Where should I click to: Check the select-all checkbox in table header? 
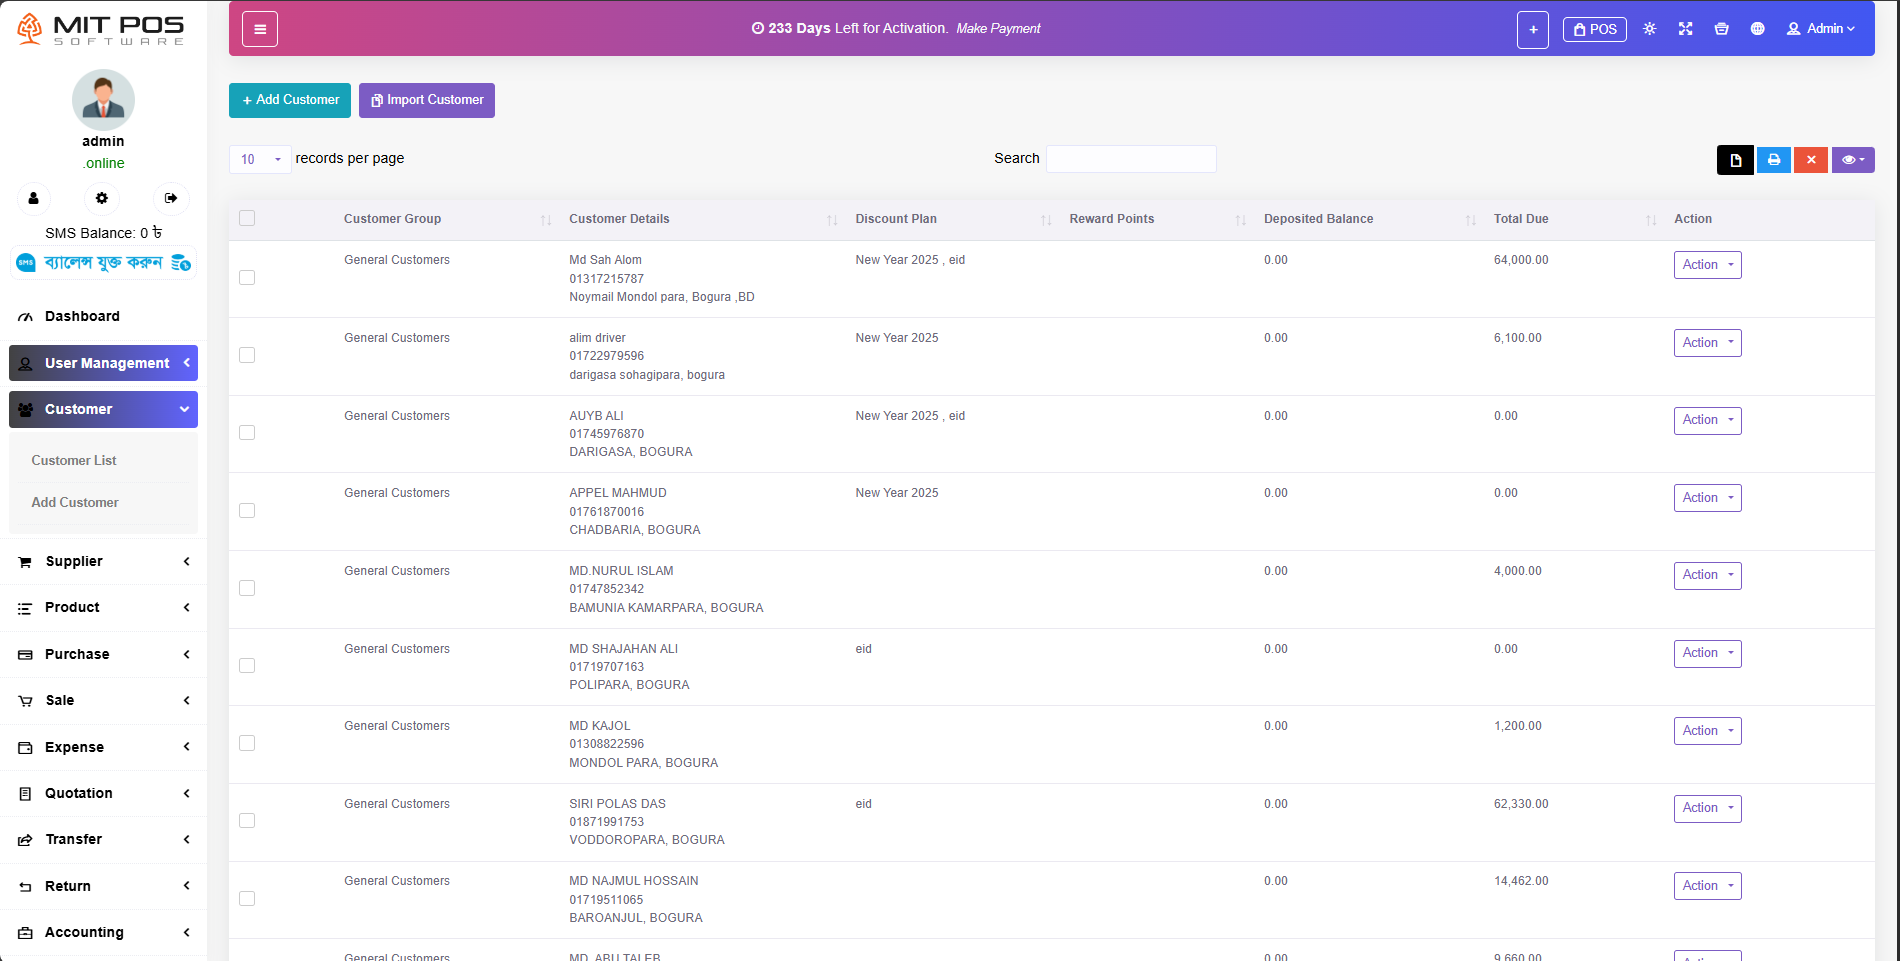247,218
